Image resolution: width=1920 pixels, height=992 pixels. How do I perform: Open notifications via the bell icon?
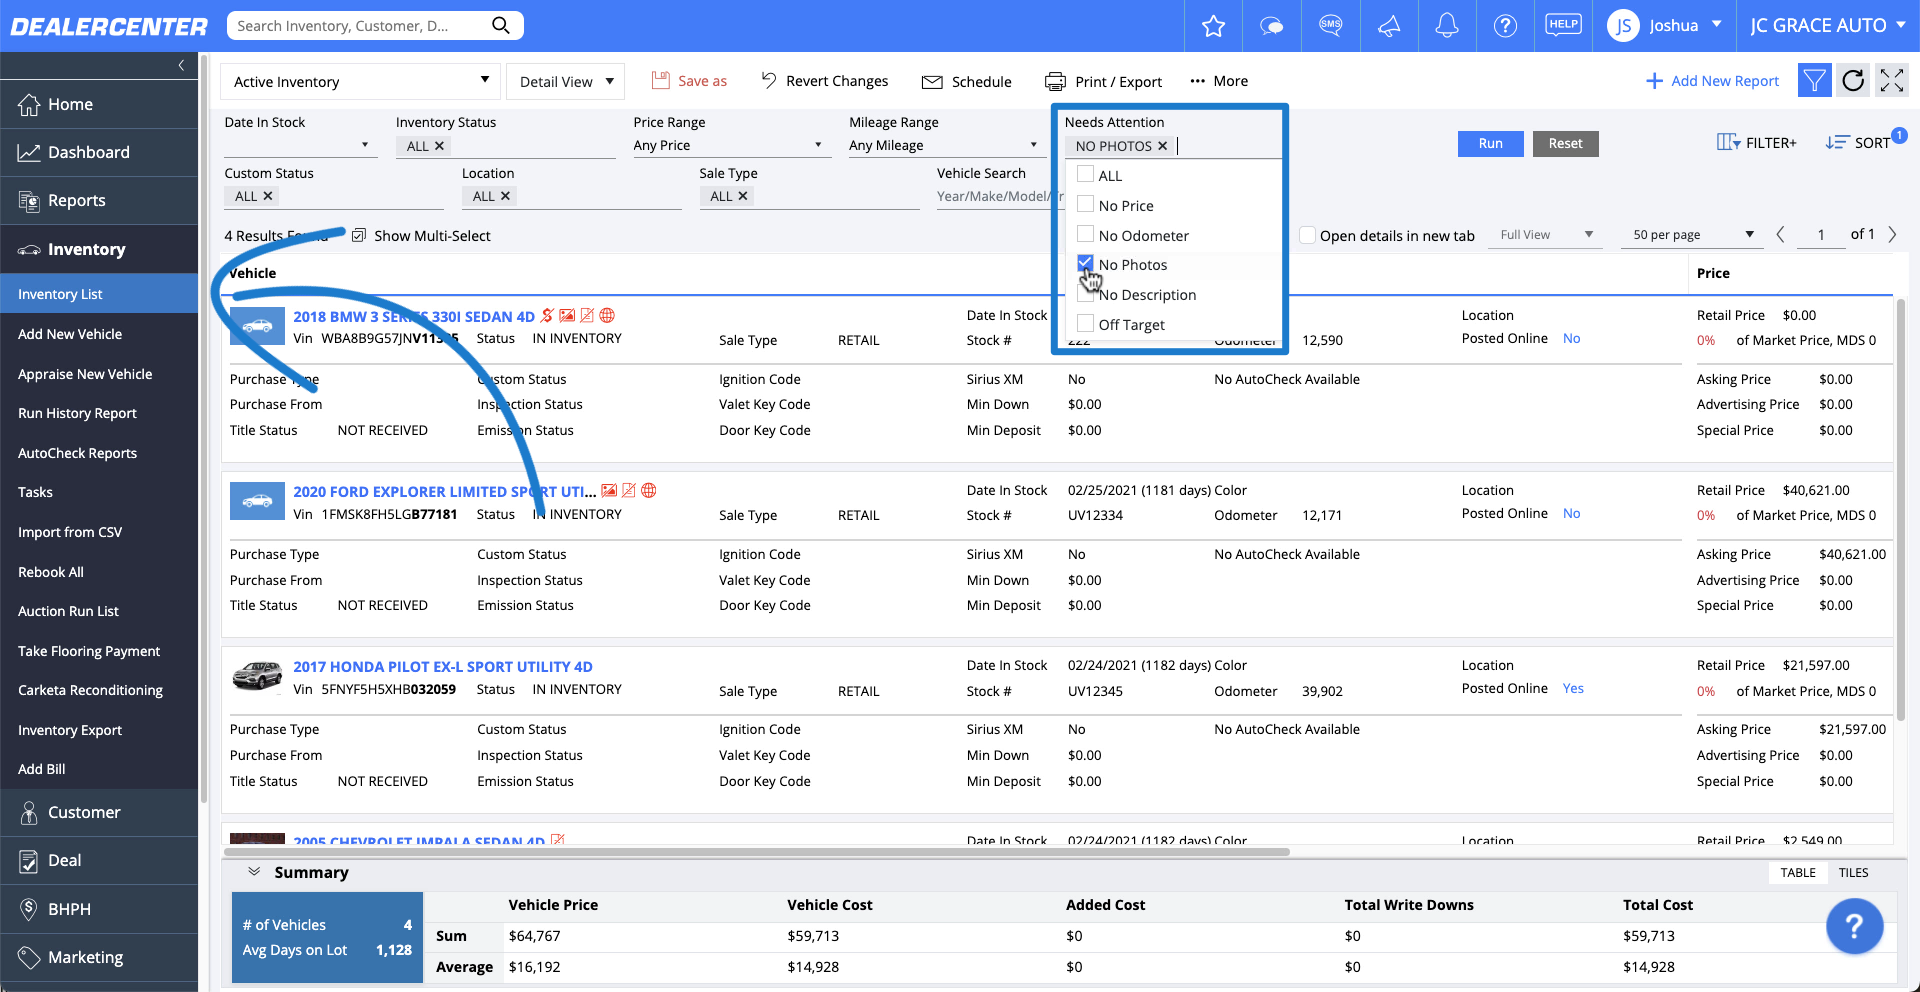tap(1447, 25)
